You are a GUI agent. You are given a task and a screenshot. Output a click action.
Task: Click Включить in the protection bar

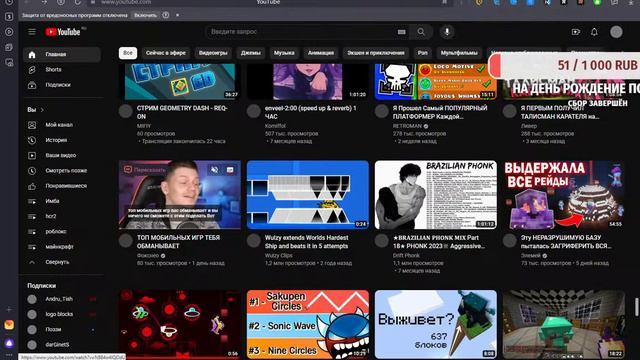[x=145, y=15]
